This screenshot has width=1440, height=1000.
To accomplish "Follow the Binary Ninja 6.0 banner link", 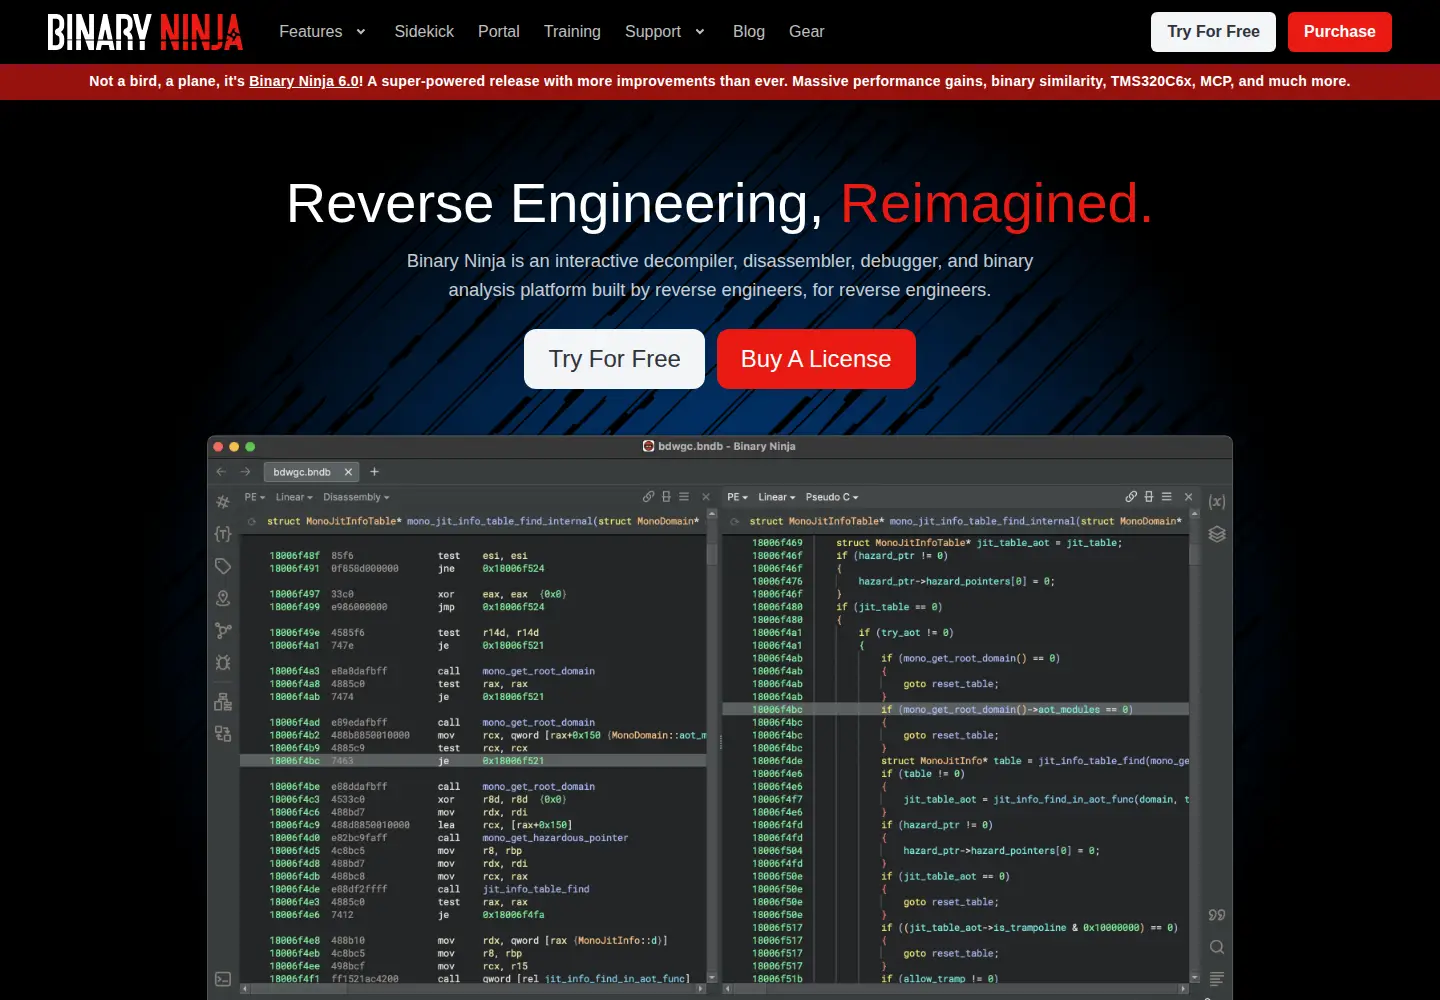I will pyautogui.click(x=304, y=81).
